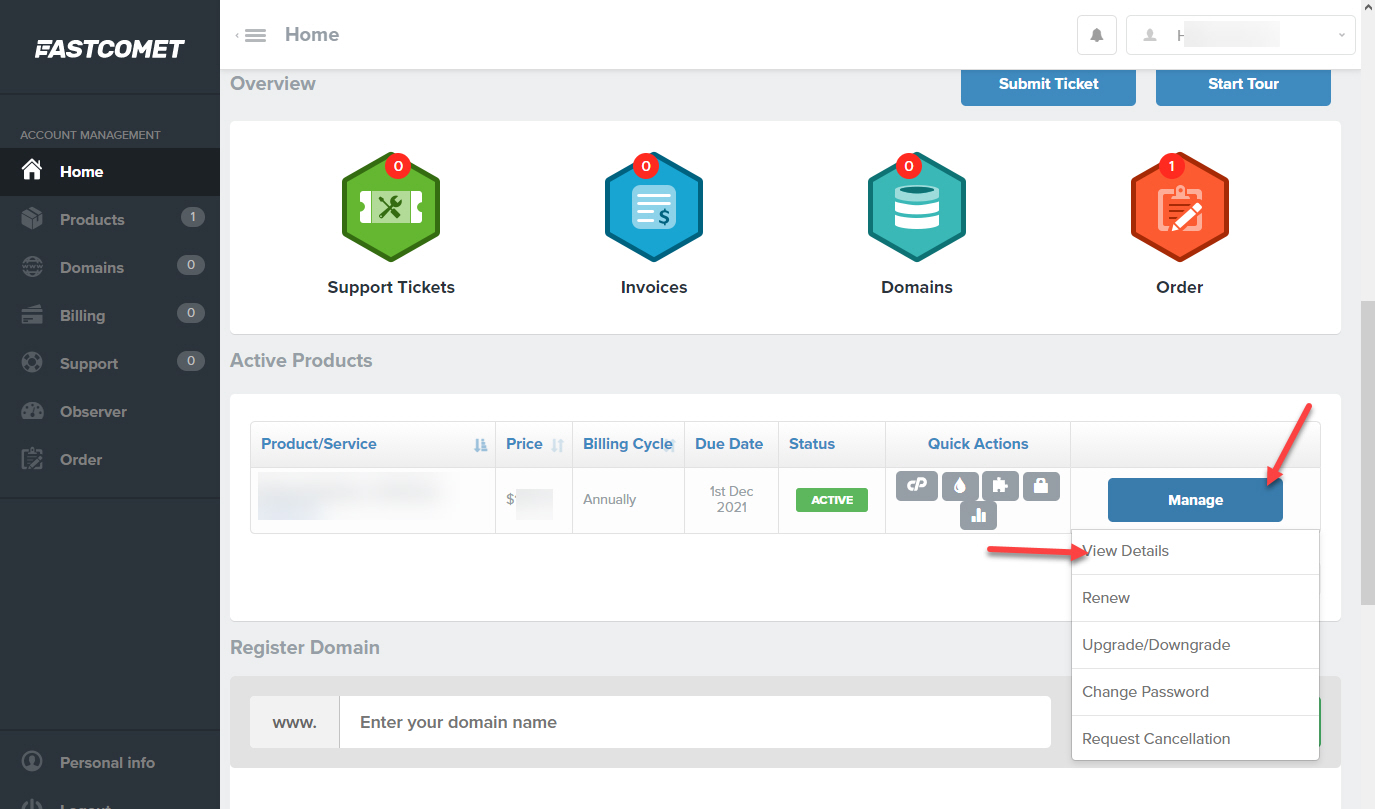
Task: Open Observer sidebar item
Action: [x=110, y=412]
